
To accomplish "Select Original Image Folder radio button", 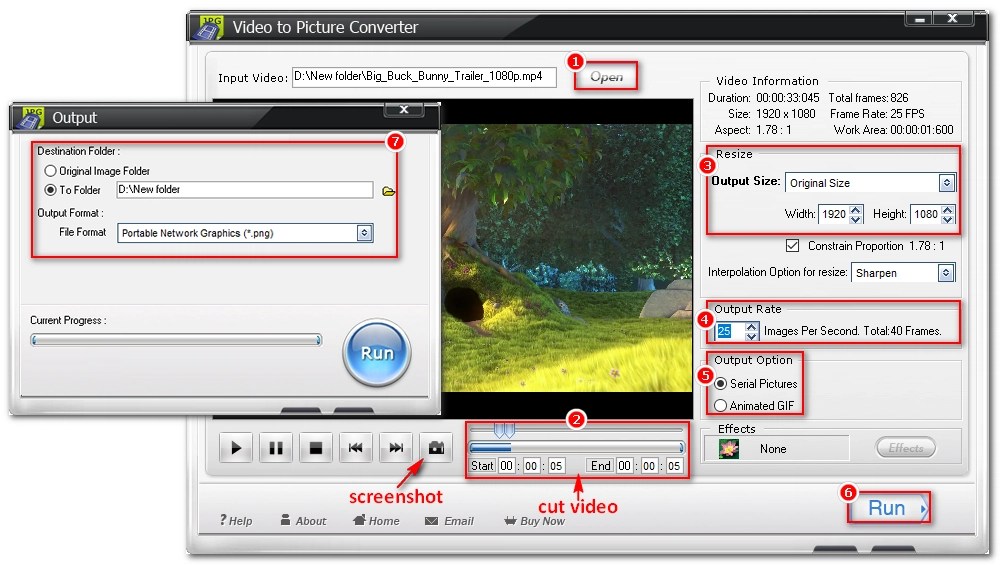I will (x=50, y=171).
